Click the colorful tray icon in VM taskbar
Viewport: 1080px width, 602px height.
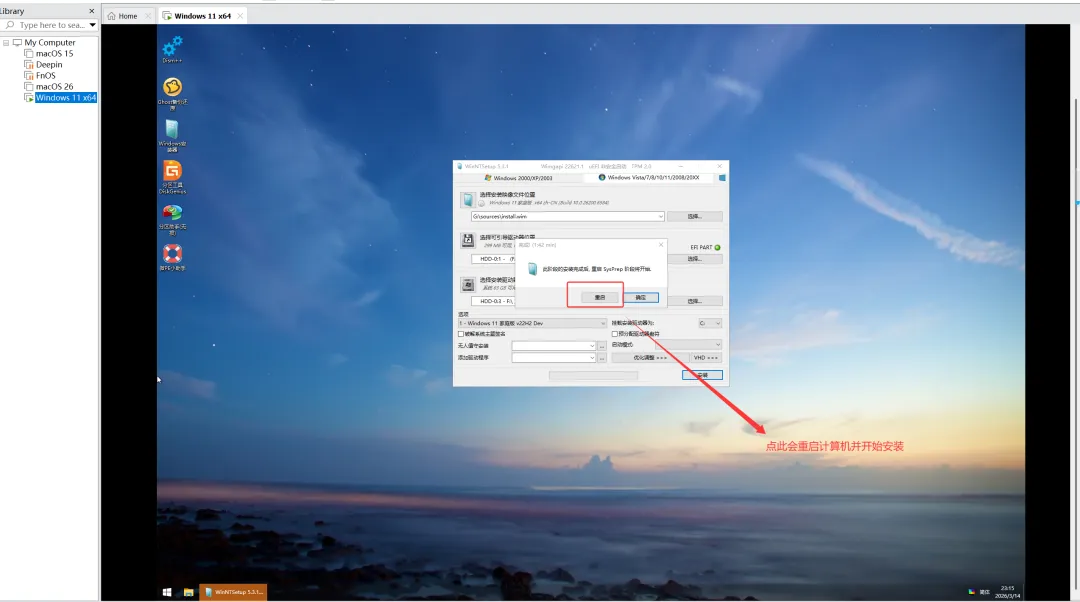(x=971, y=592)
